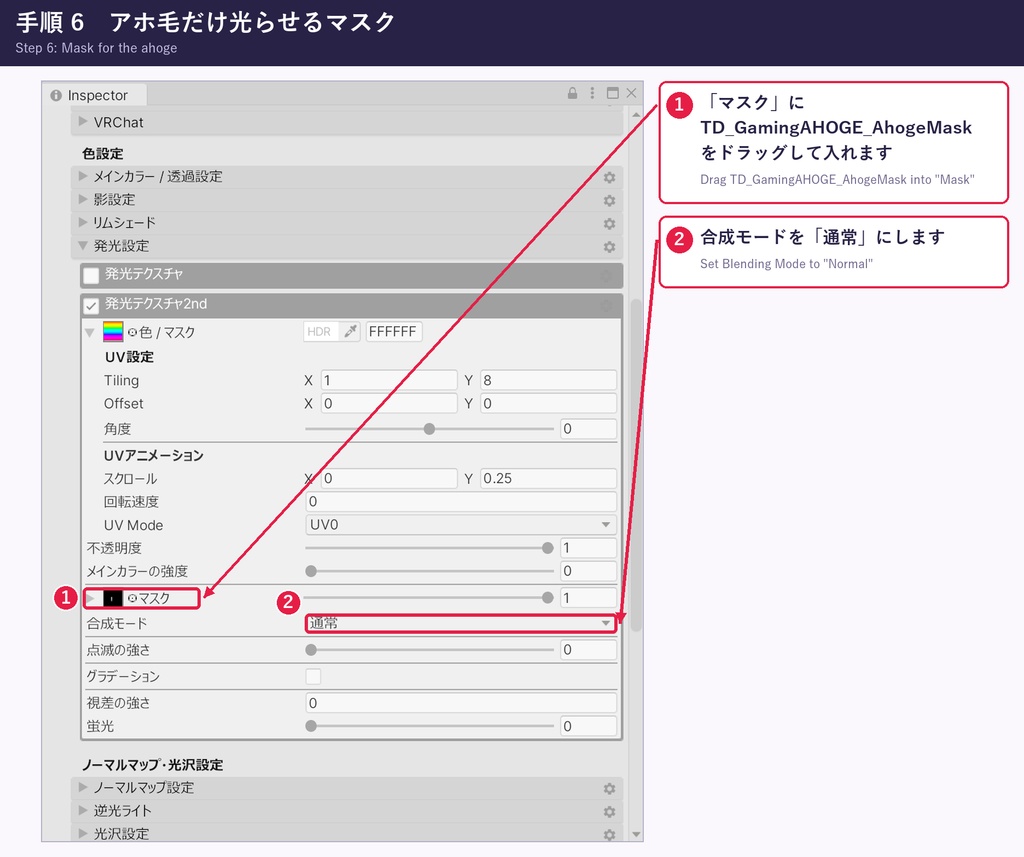Expand the リムシェード section
The height and width of the screenshot is (857, 1024).
pos(83,222)
